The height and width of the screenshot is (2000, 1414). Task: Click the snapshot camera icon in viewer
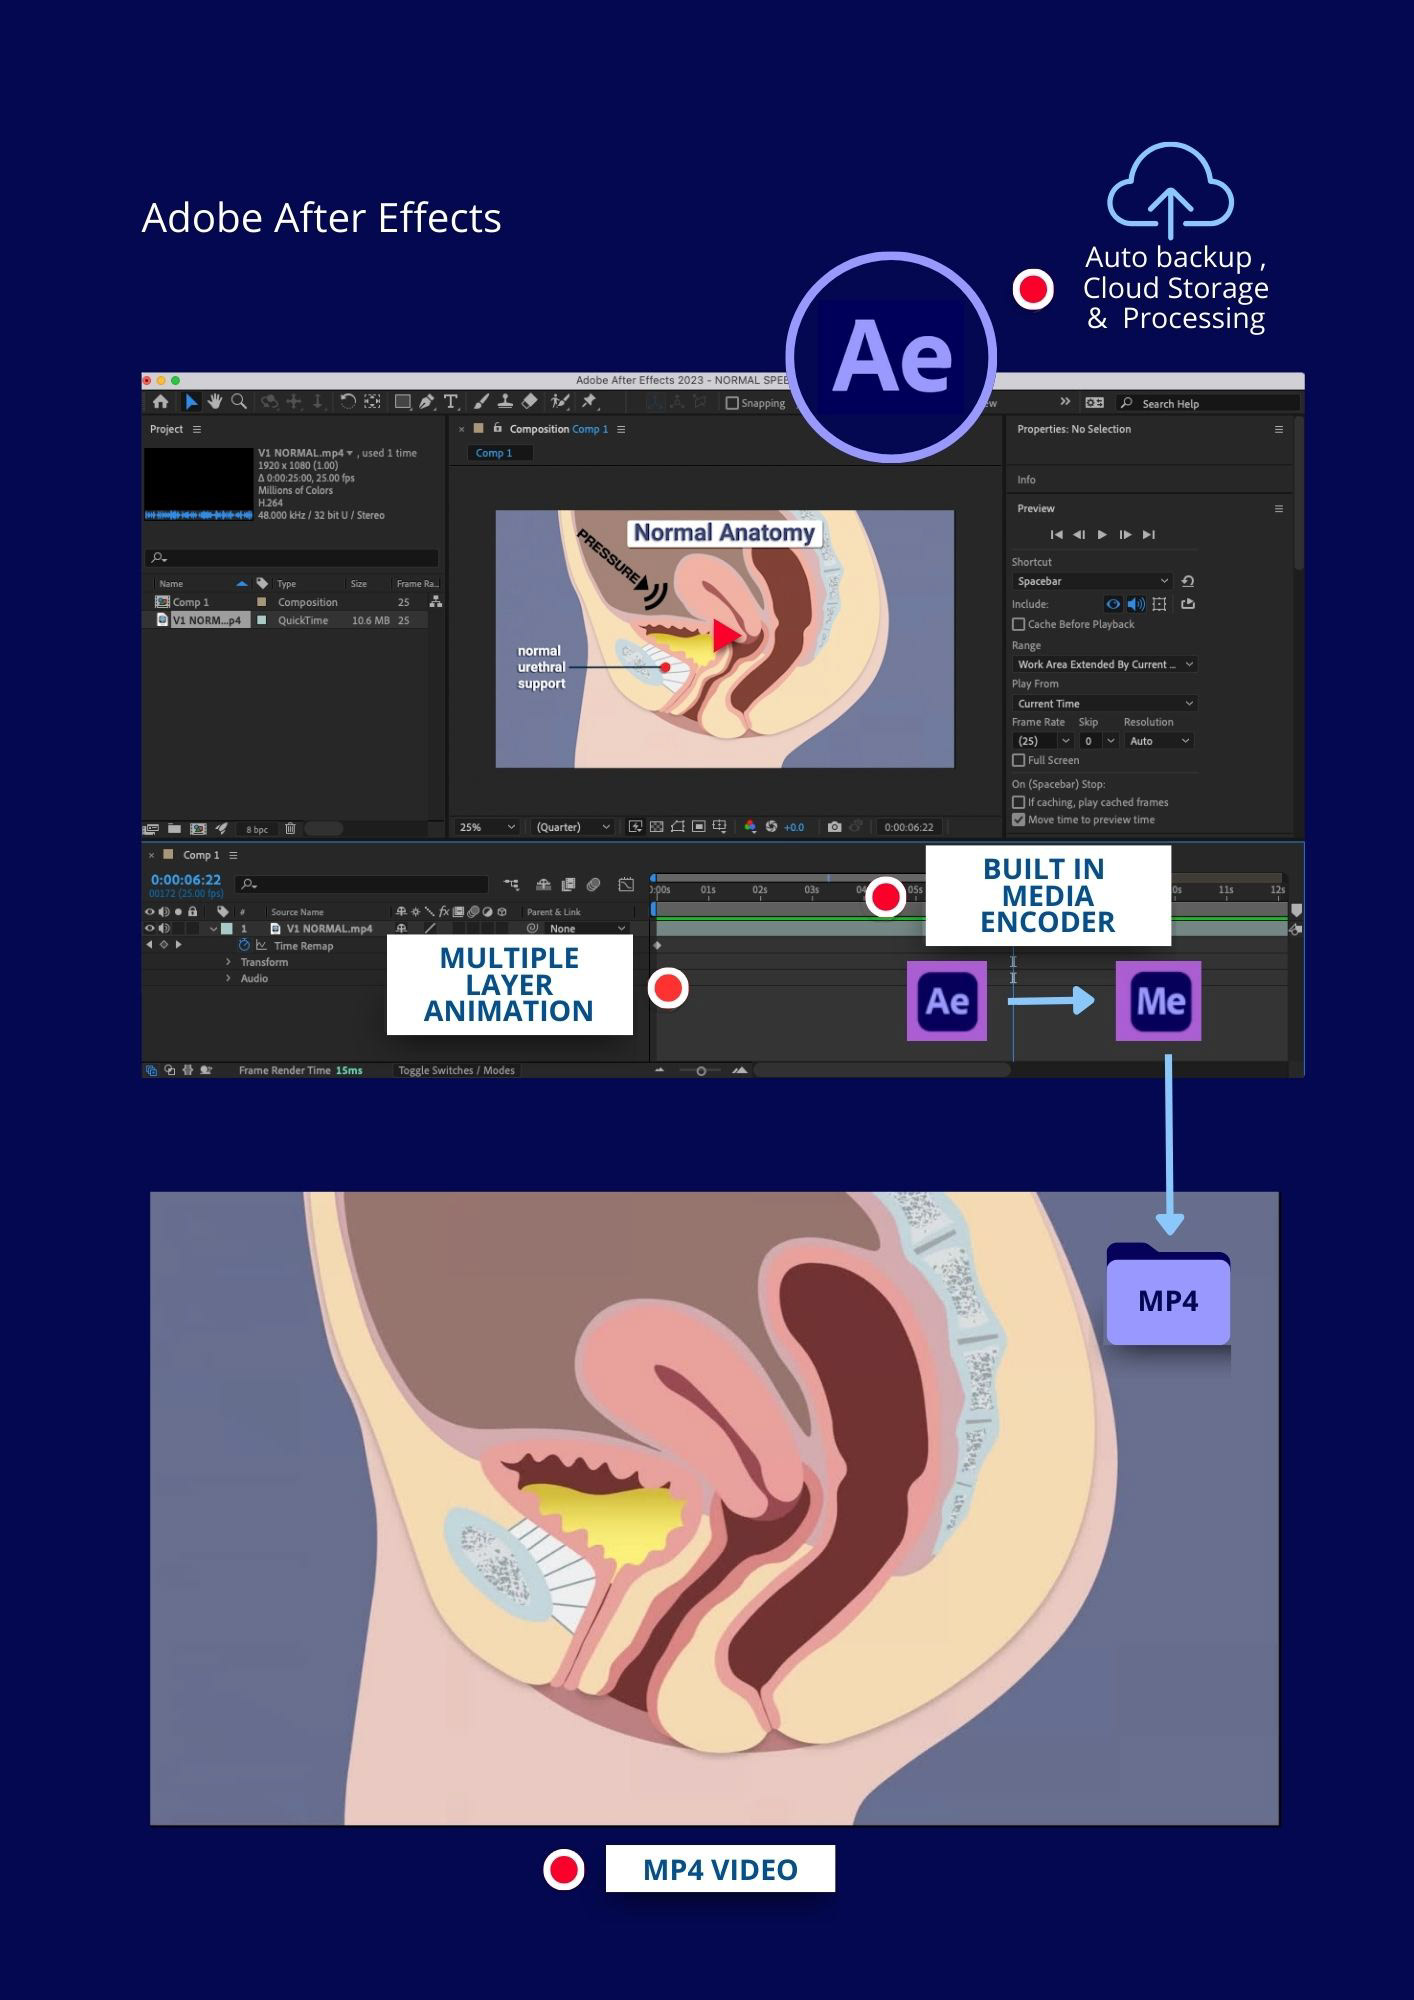pyautogui.click(x=834, y=827)
